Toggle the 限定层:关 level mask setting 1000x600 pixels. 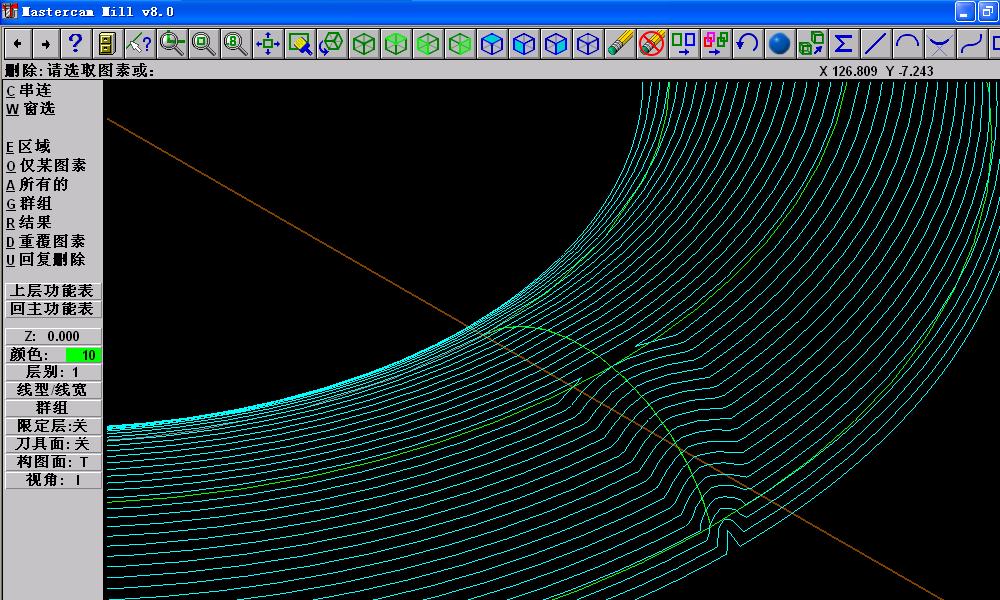click(x=53, y=426)
